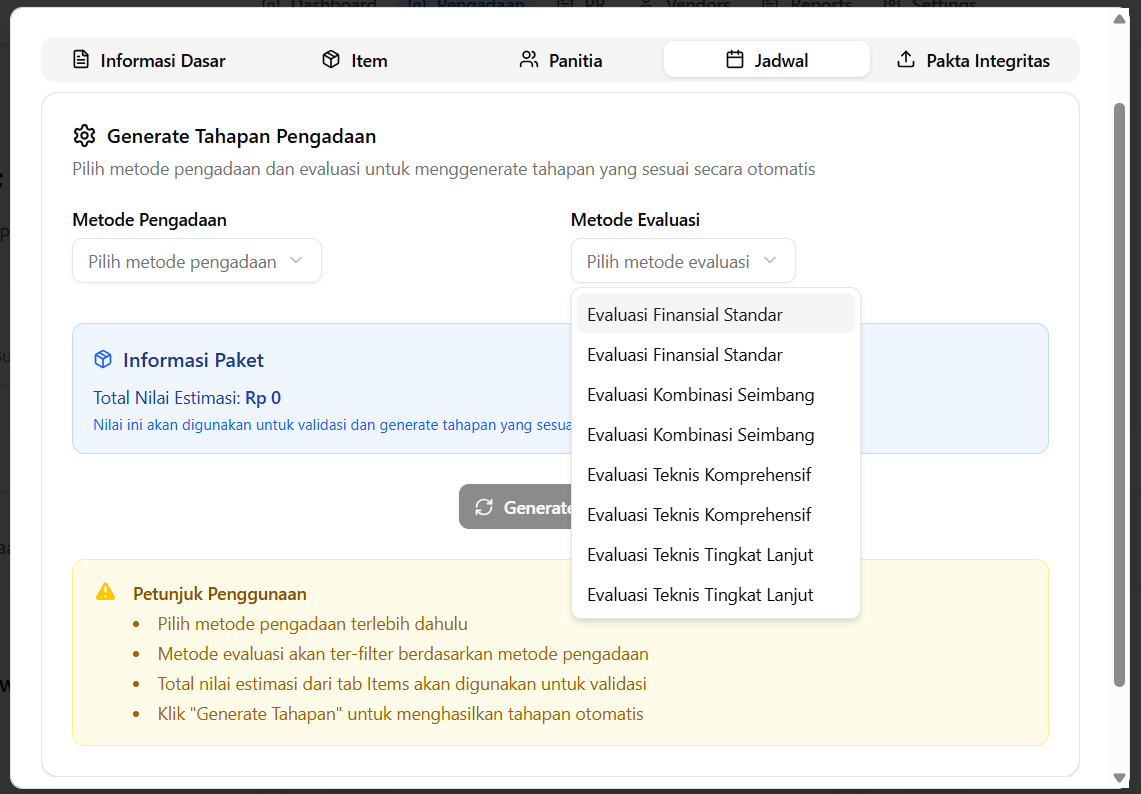Click the gear icon beside Generate Tahapan heading
The height and width of the screenshot is (794, 1141).
click(85, 136)
